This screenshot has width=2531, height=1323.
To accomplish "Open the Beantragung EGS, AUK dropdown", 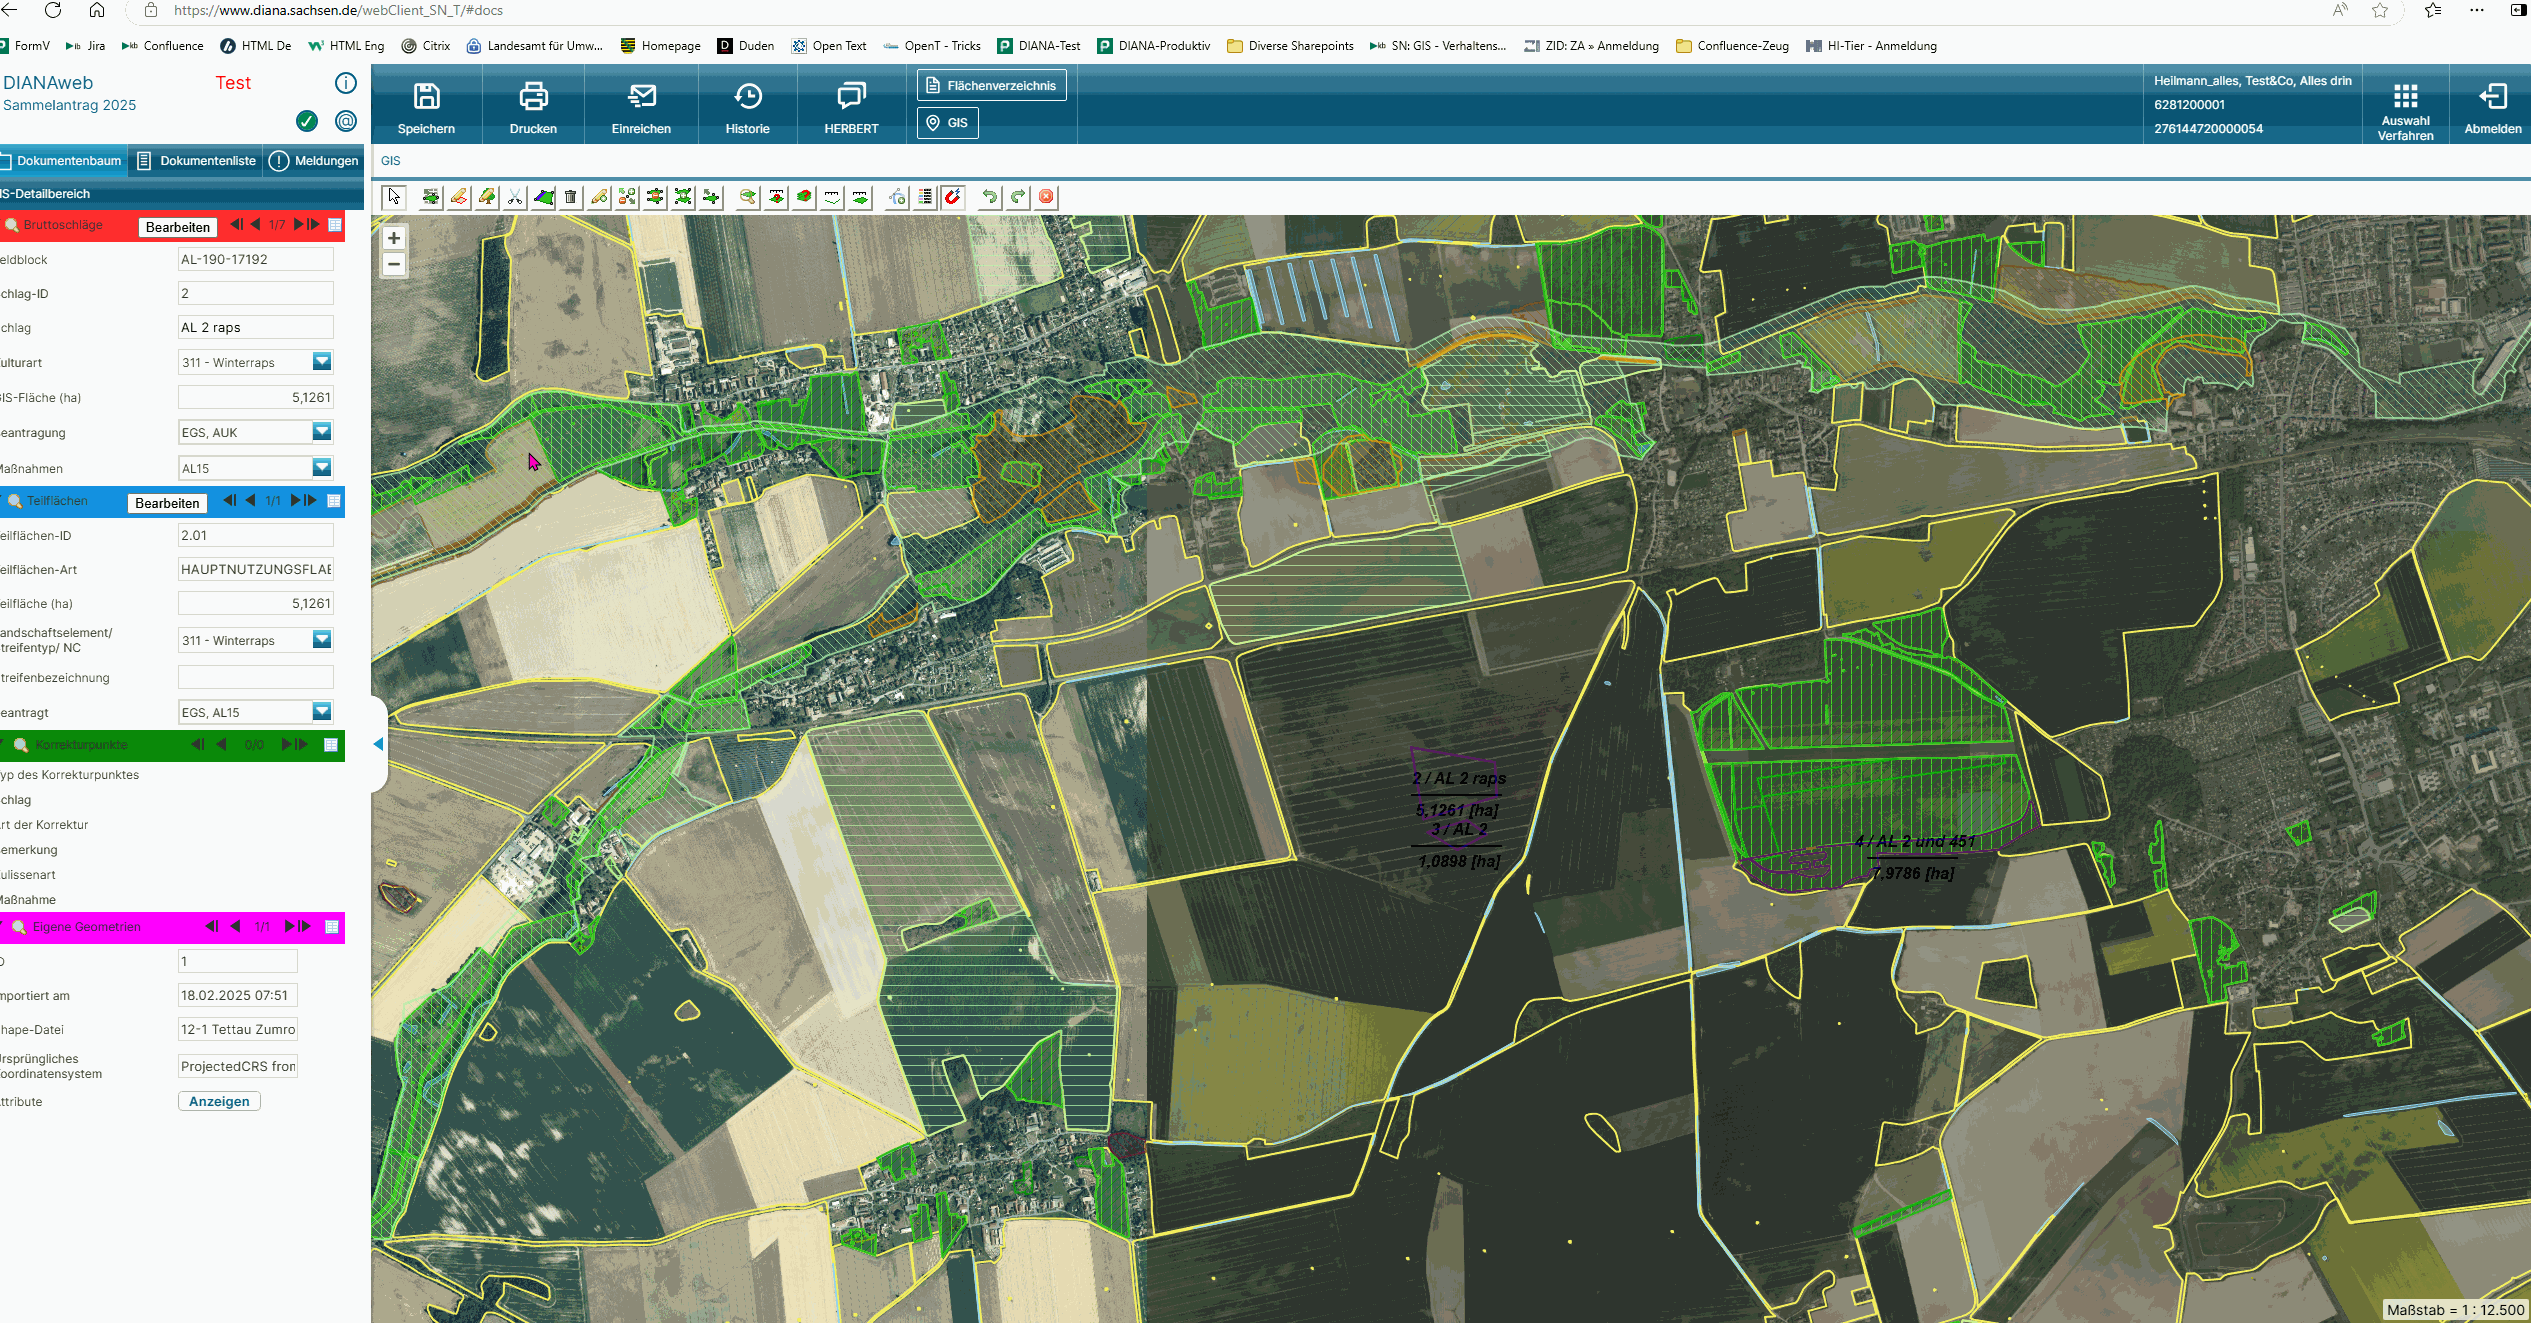I will coord(255,432).
